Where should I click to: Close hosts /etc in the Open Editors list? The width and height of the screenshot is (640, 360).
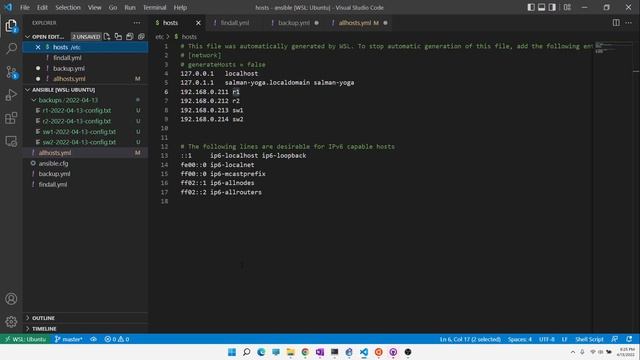coord(38,47)
